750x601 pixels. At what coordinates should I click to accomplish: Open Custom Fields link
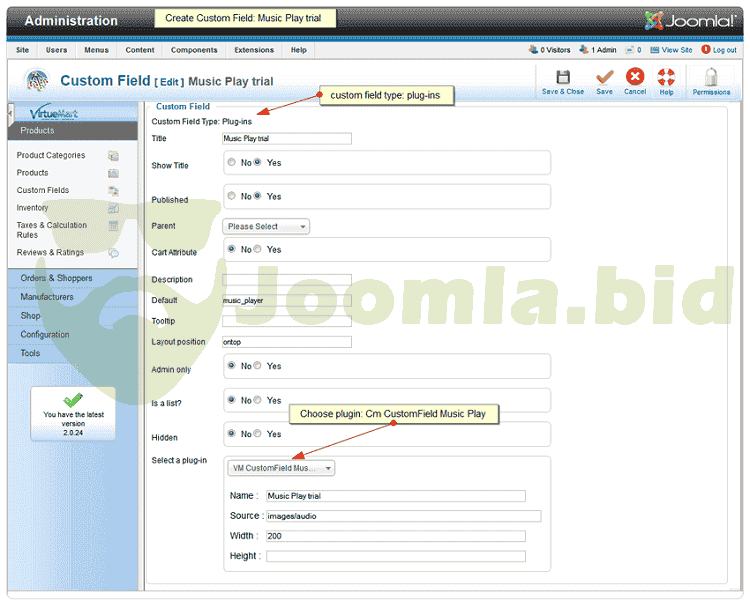point(43,190)
